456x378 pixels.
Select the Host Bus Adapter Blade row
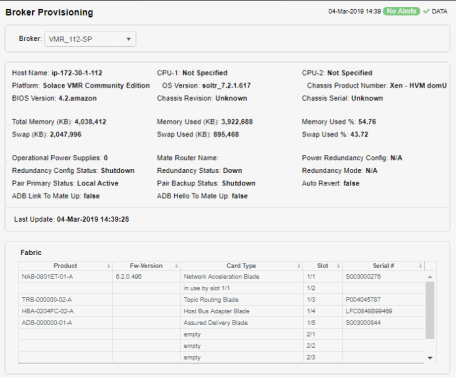(x=222, y=311)
